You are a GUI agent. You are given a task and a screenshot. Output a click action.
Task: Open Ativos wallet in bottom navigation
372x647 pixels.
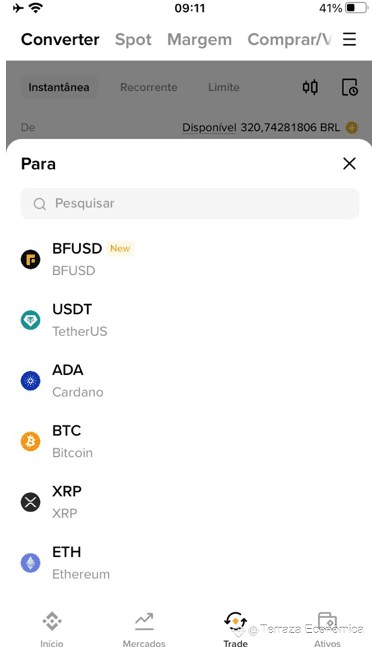pos(327,629)
